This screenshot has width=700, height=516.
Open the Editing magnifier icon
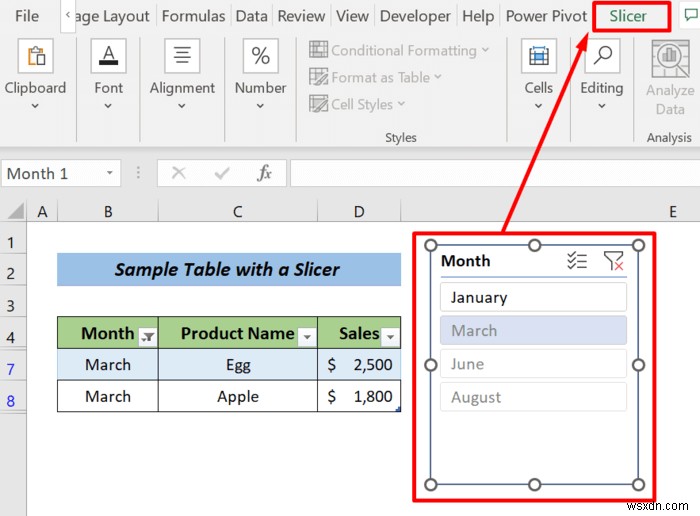602,56
